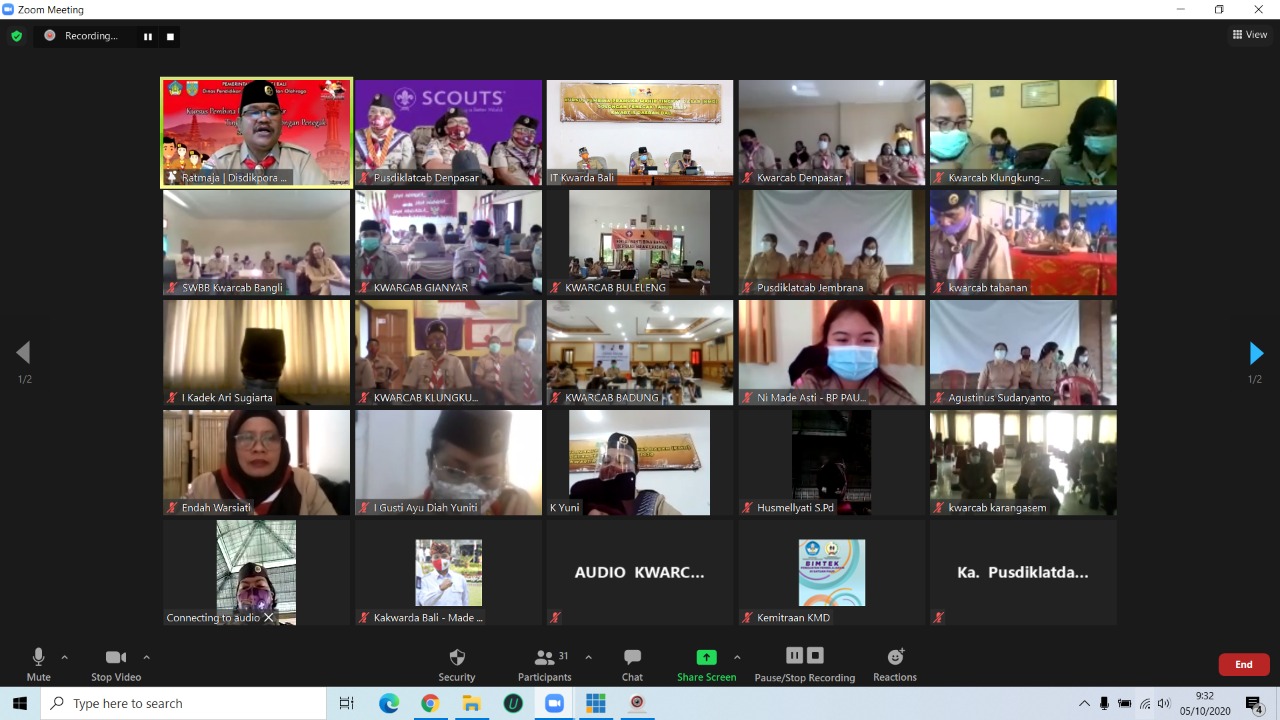This screenshot has height=720, width=1280.
Task: Open the Chat panel
Action: tap(632, 658)
